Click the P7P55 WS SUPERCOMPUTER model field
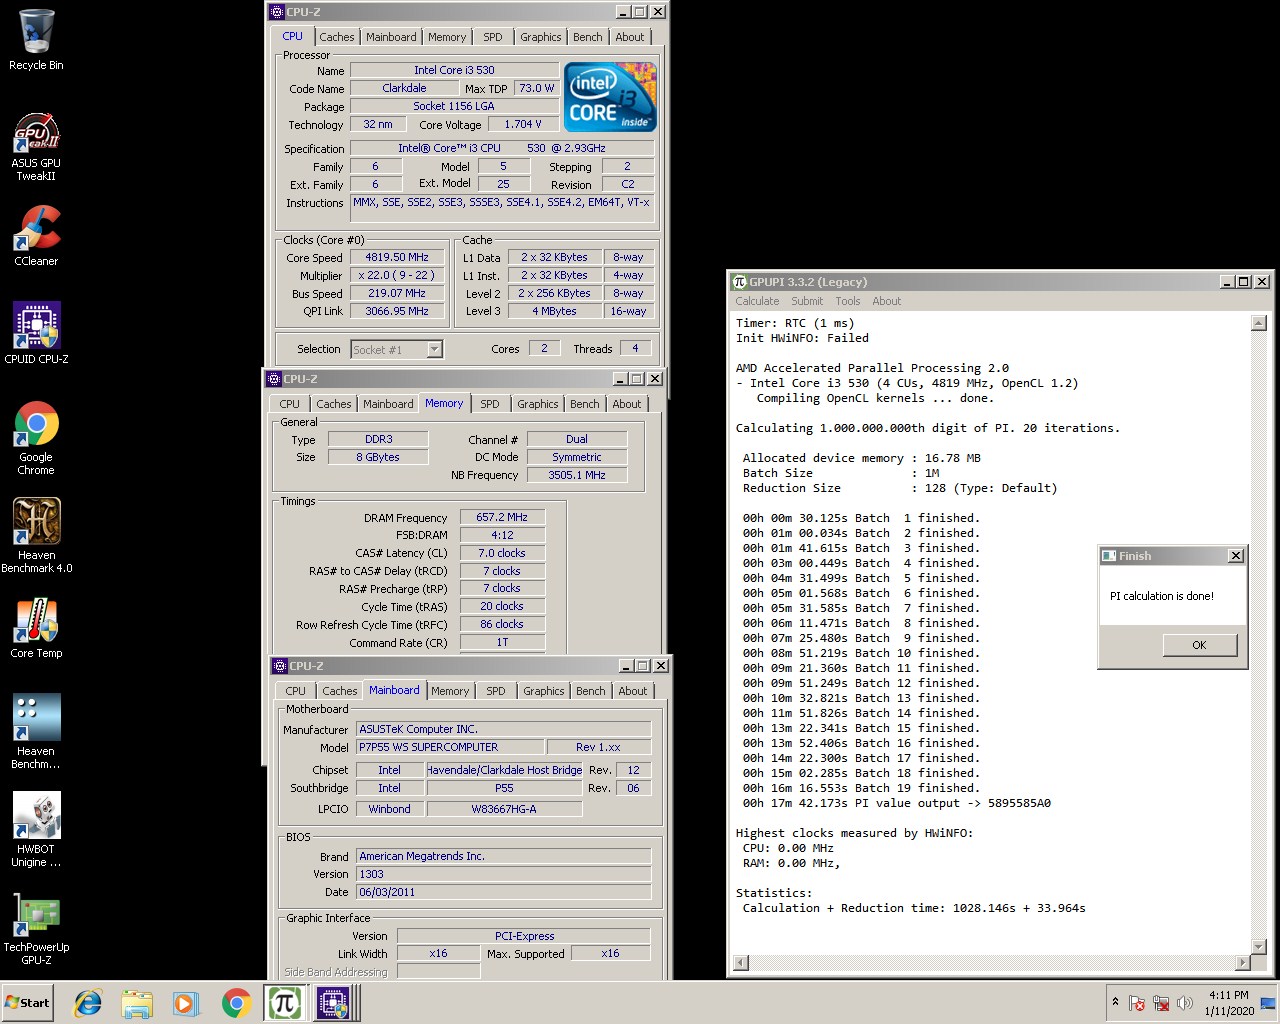Viewport: 1280px width, 1024px height. click(450, 747)
